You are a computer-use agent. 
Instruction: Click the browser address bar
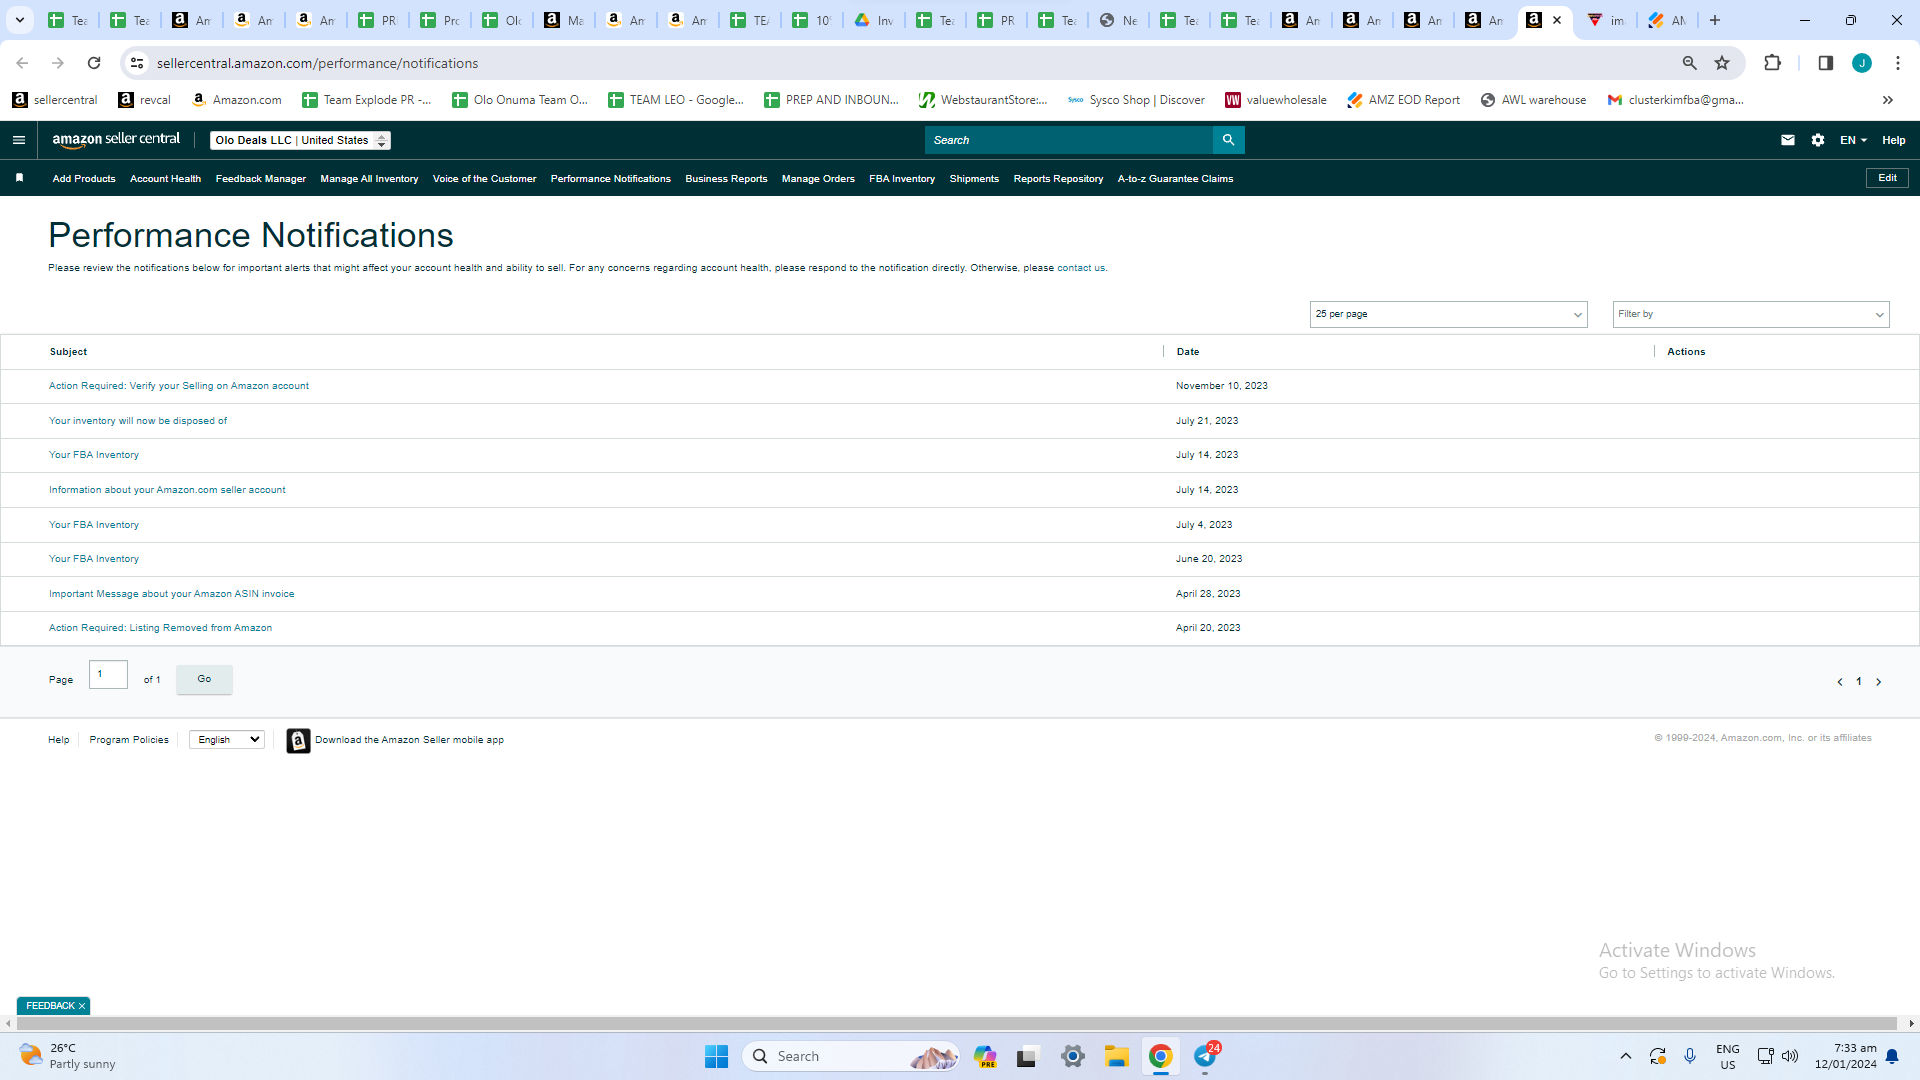900,63
